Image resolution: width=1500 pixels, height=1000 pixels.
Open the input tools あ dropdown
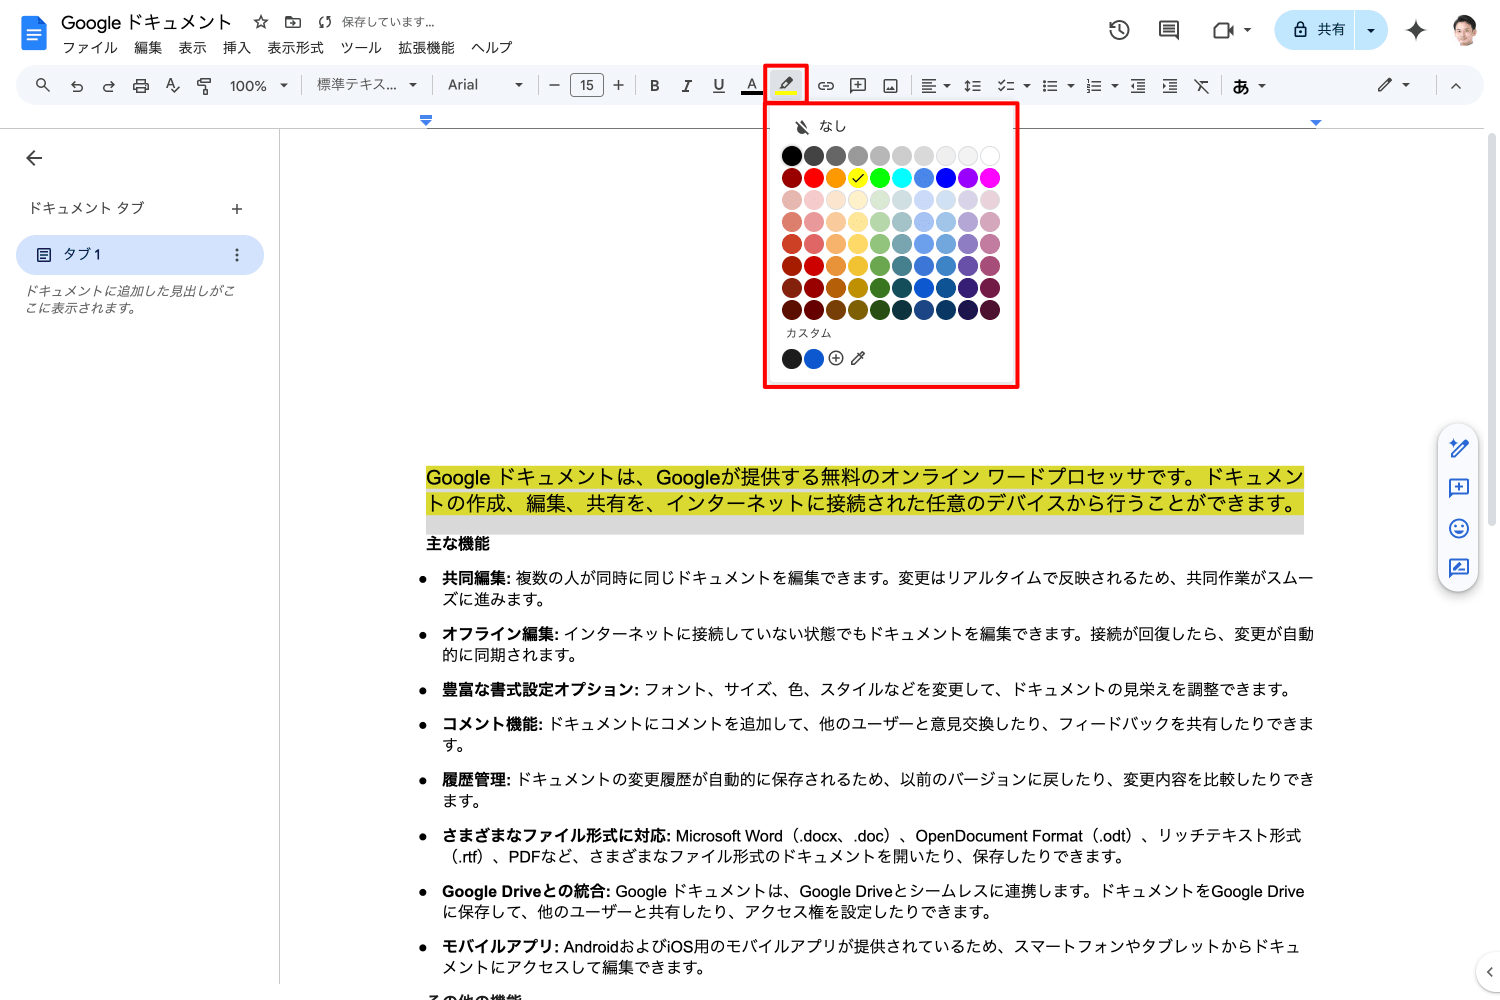click(1249, 86)
